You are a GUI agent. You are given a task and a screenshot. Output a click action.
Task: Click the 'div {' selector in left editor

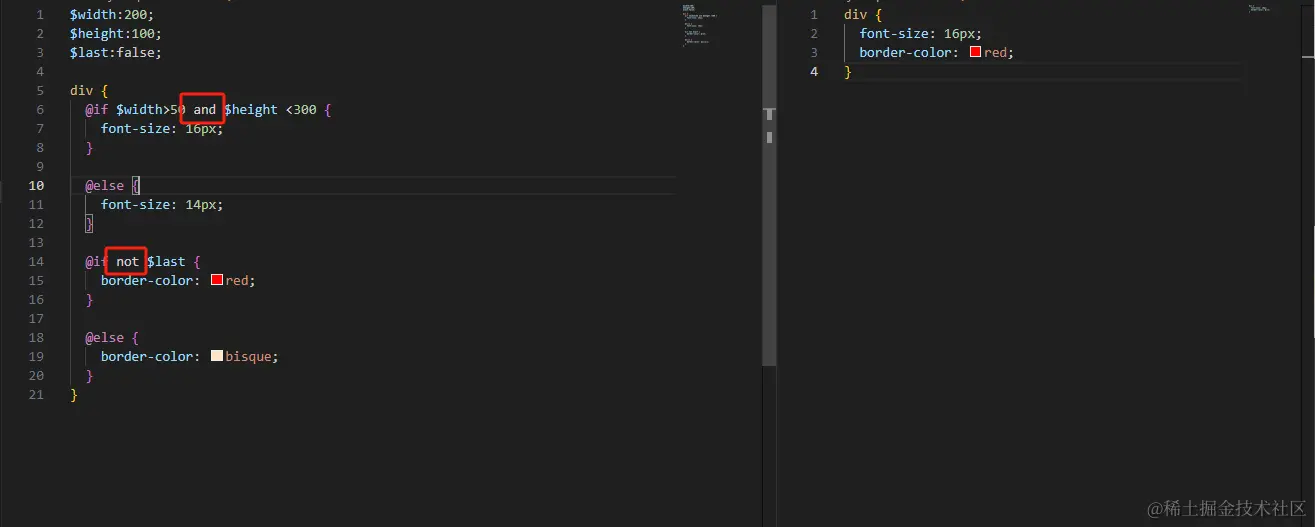coord(89,90)
